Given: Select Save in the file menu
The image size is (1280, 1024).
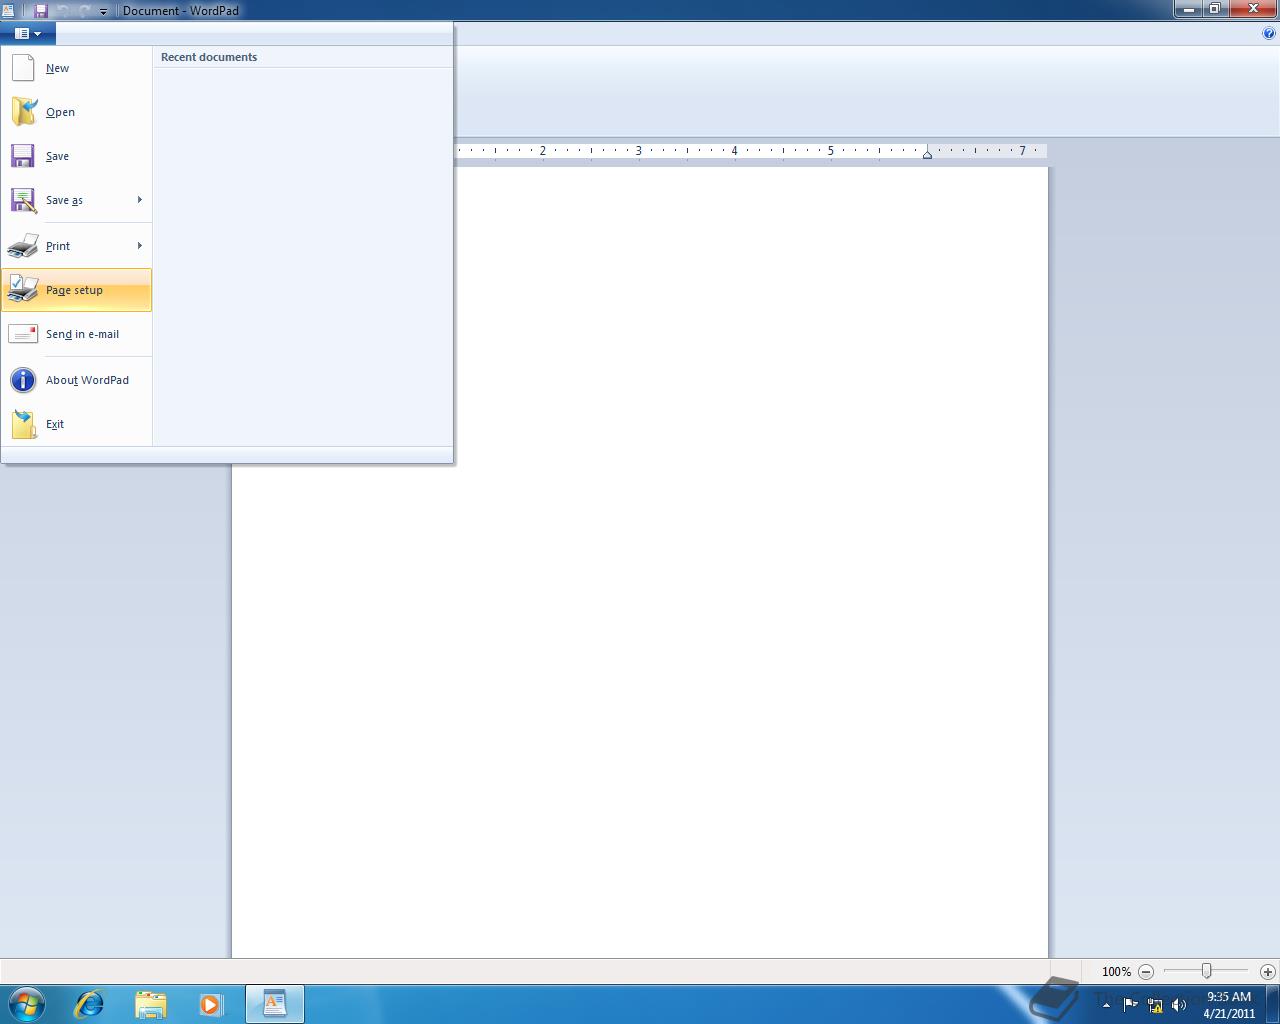Looking at the screenshot, I should coord(76,156).
